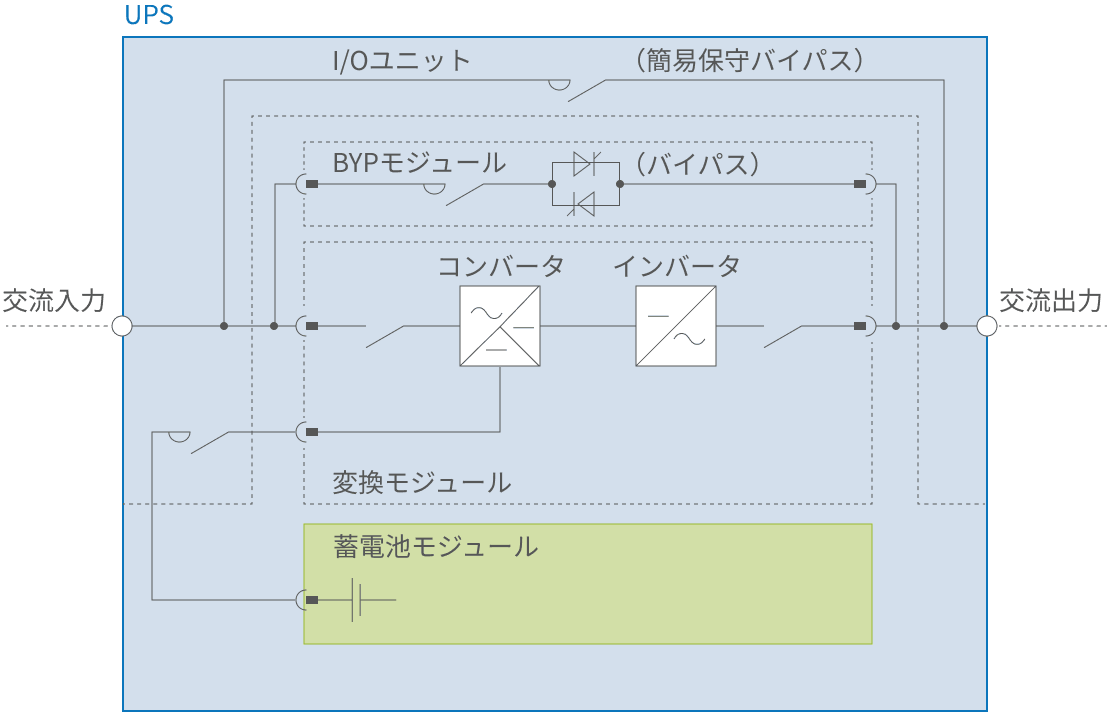The width and height of the screenshot is (1108, 712).
Task: Click the AC output terminal circle
Action: 986,326
